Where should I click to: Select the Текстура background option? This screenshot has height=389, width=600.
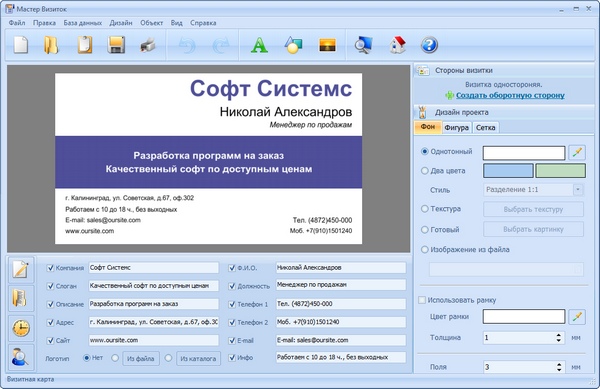click(424, 209)
